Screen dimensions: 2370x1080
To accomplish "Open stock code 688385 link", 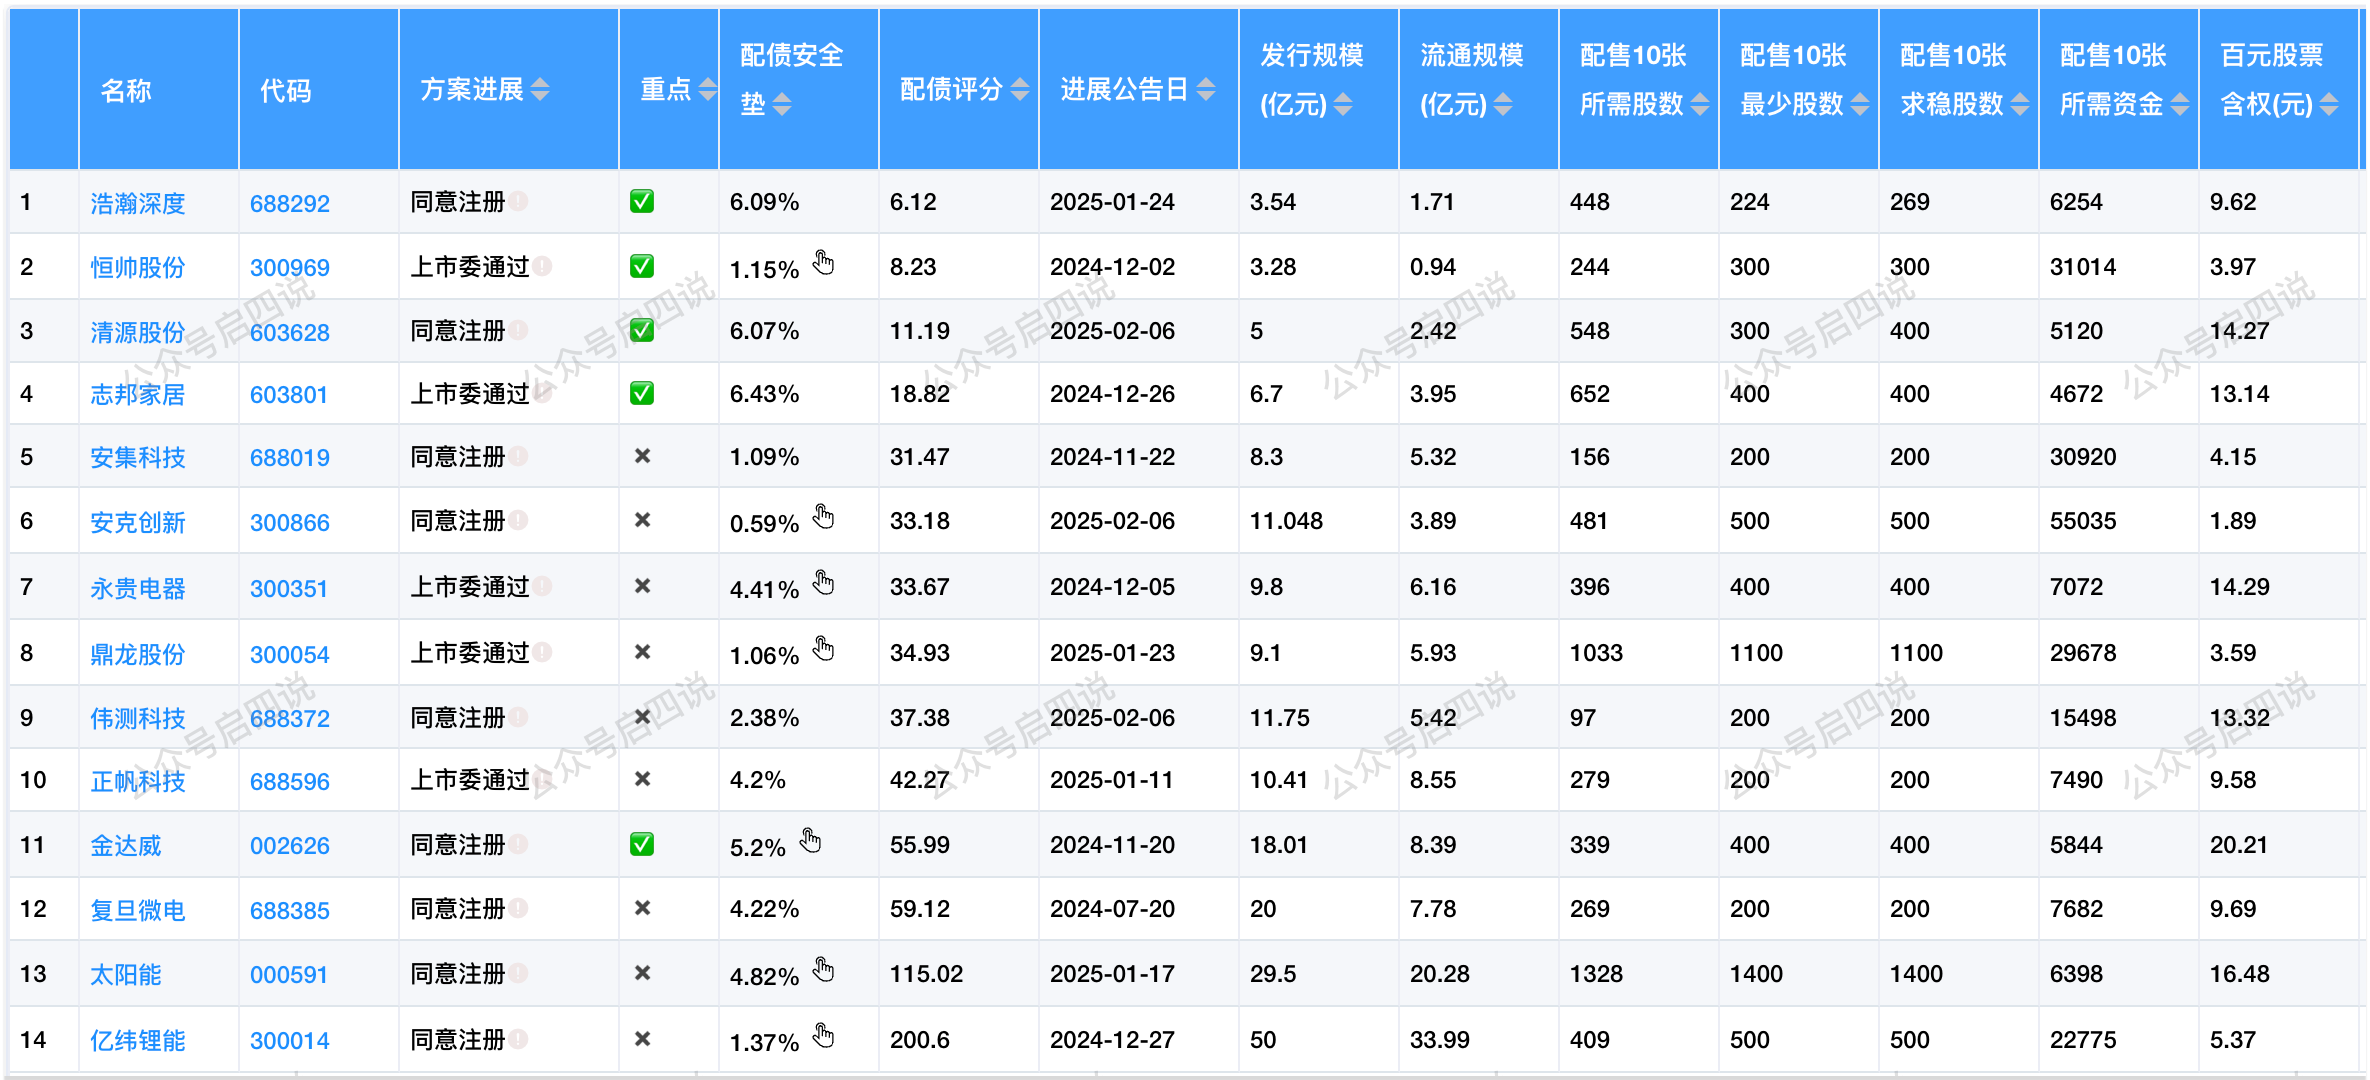I will pyautogui.click(x=289, y=910).
